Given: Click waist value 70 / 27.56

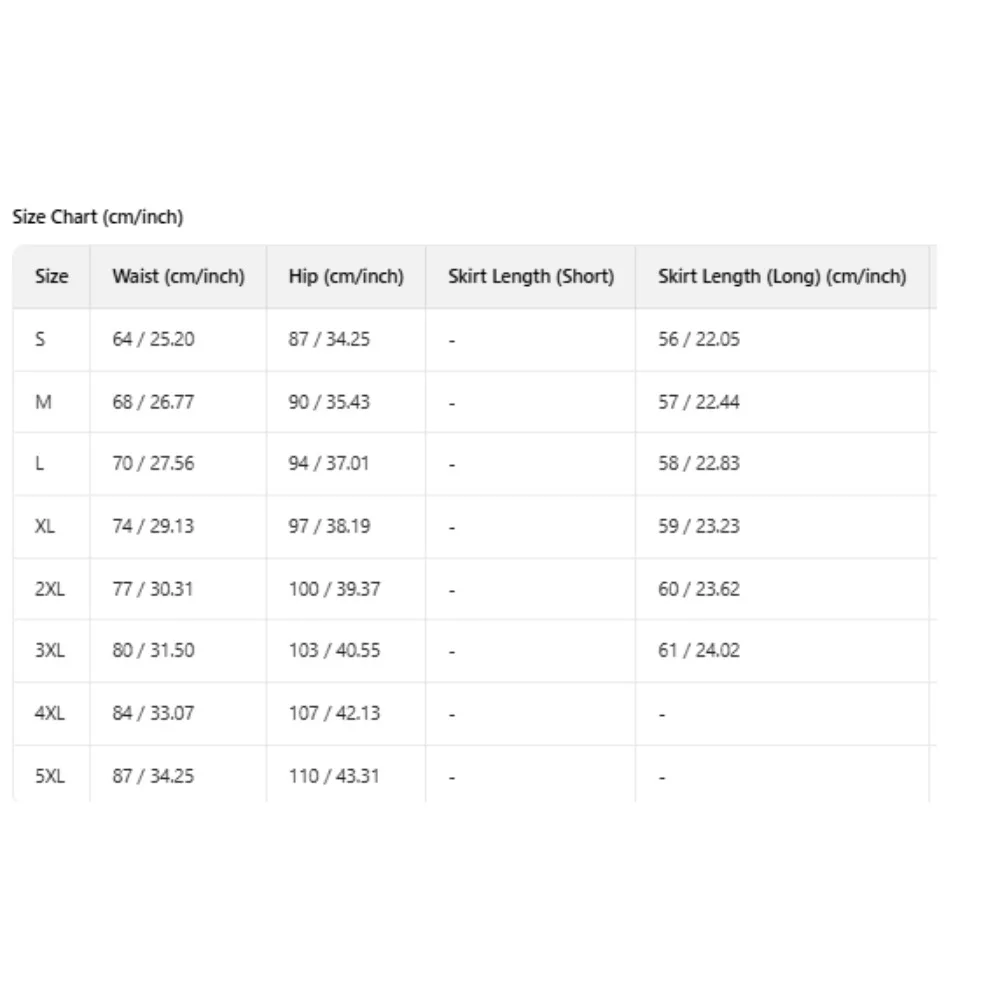Looking at the screenshot, I should [153, 463].
